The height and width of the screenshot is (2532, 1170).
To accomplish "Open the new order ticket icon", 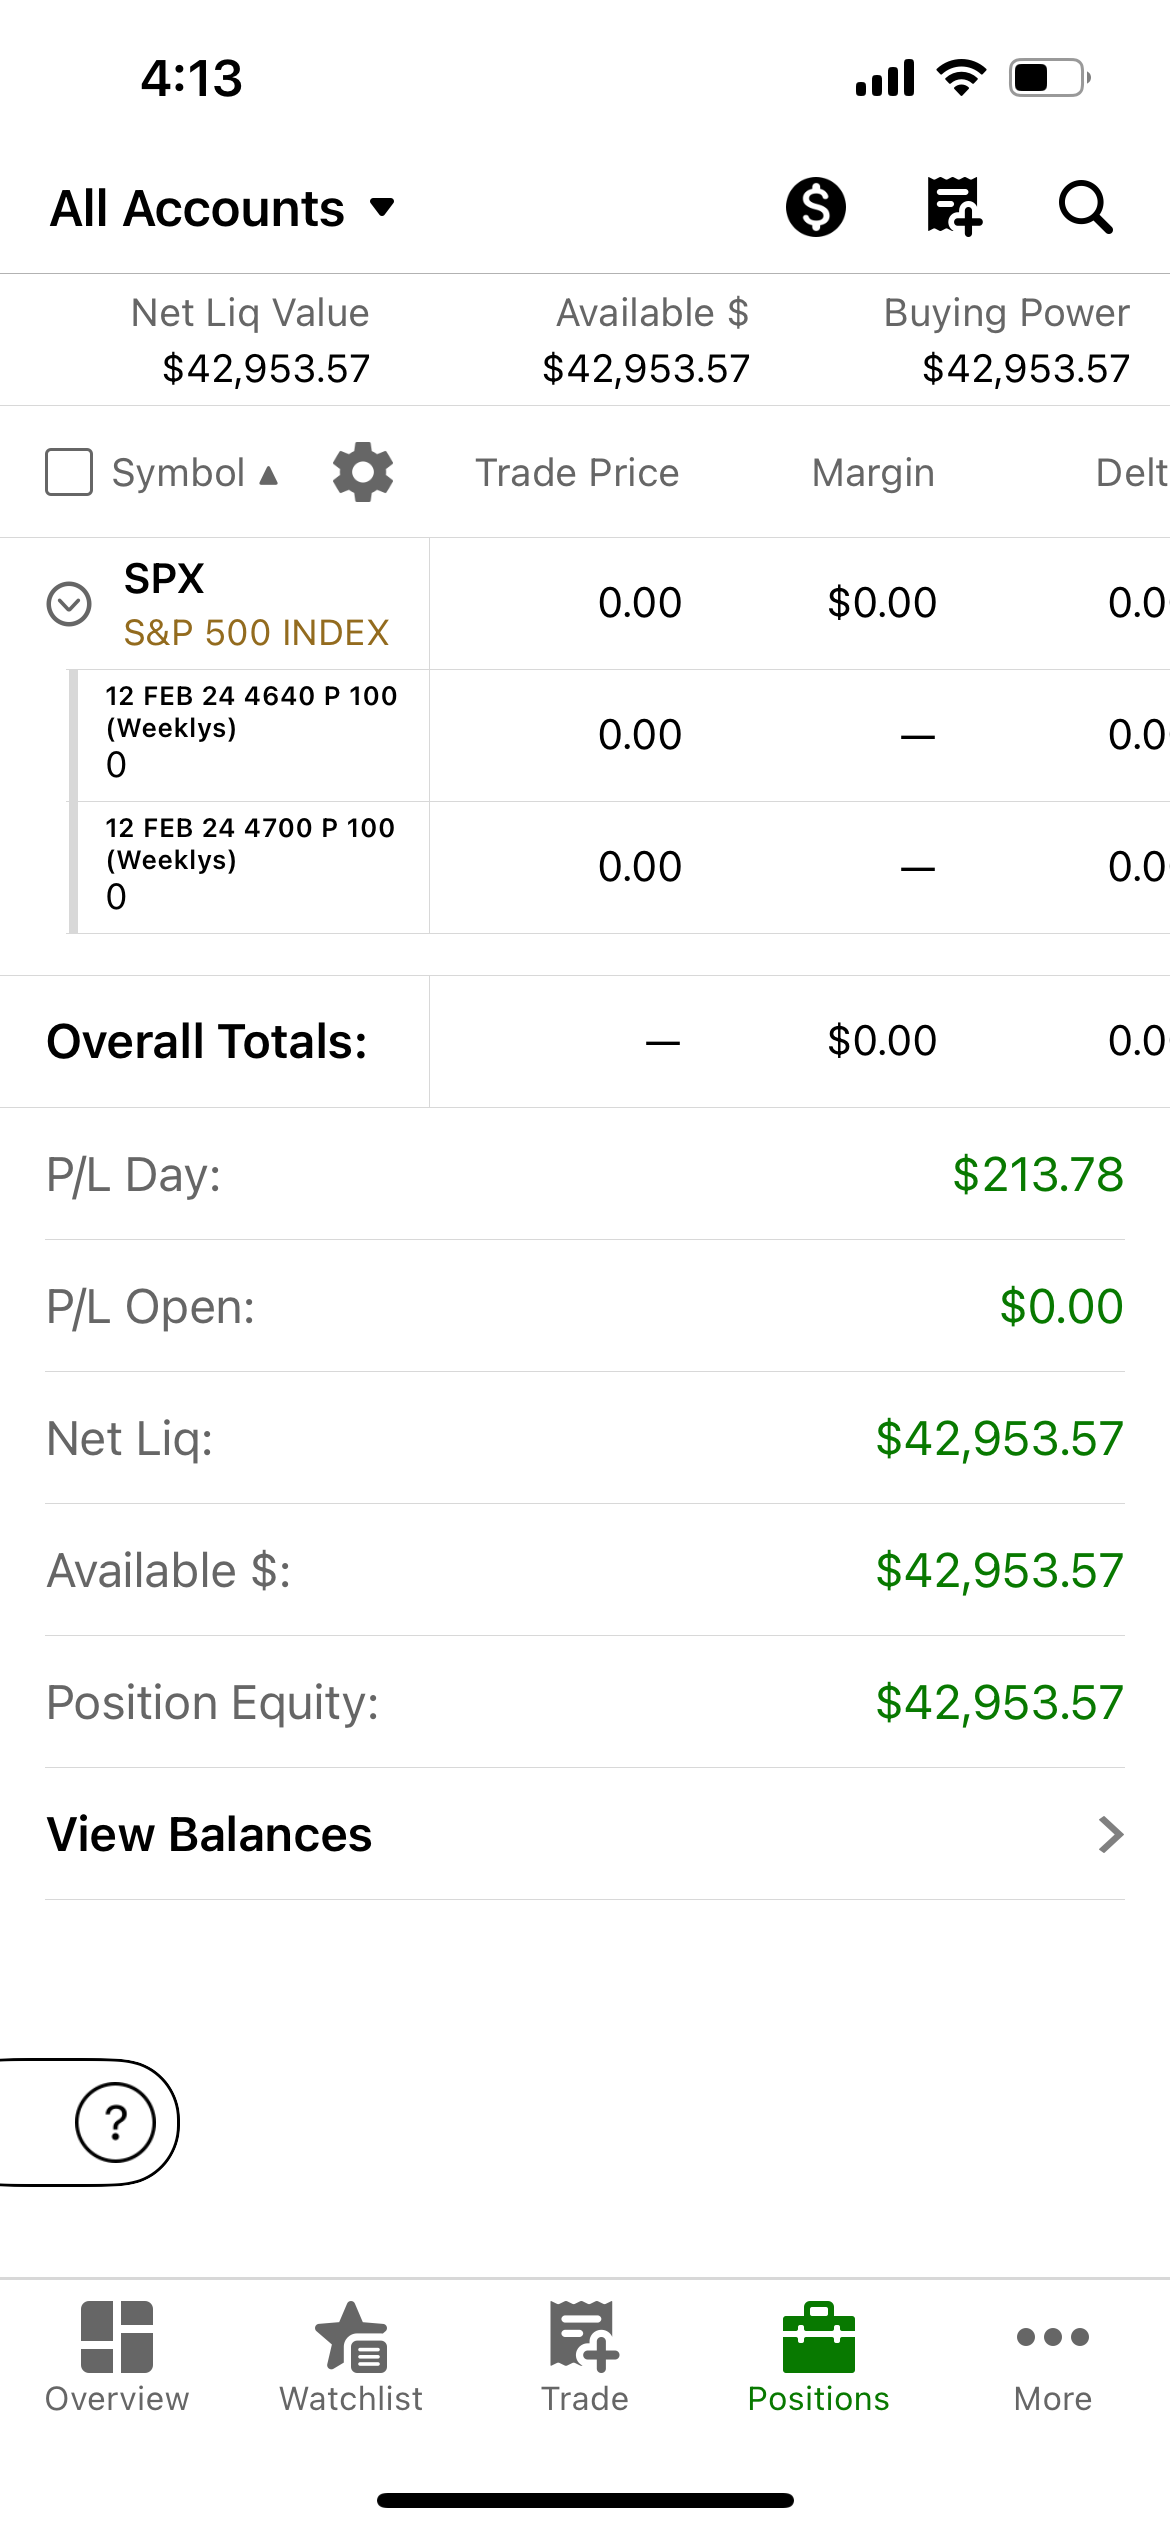I will coord(954,207).
